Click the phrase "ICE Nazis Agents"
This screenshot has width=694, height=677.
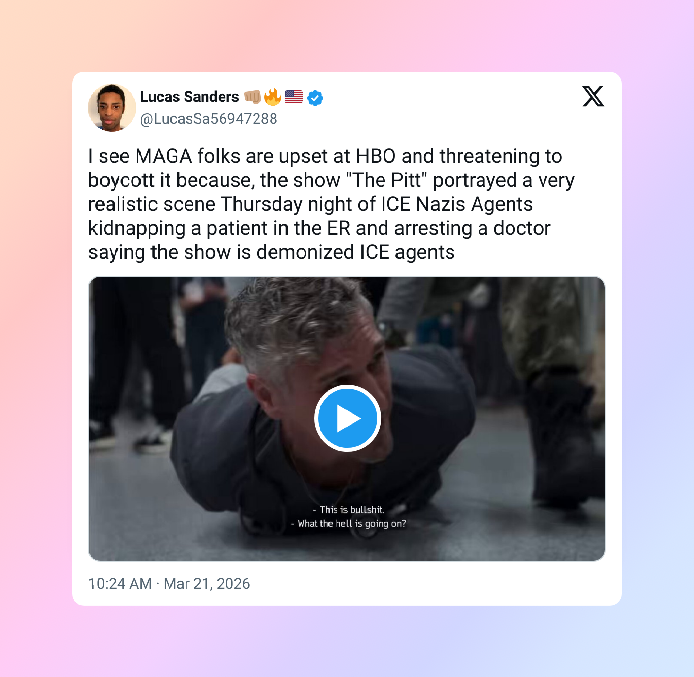click(457, 204)
